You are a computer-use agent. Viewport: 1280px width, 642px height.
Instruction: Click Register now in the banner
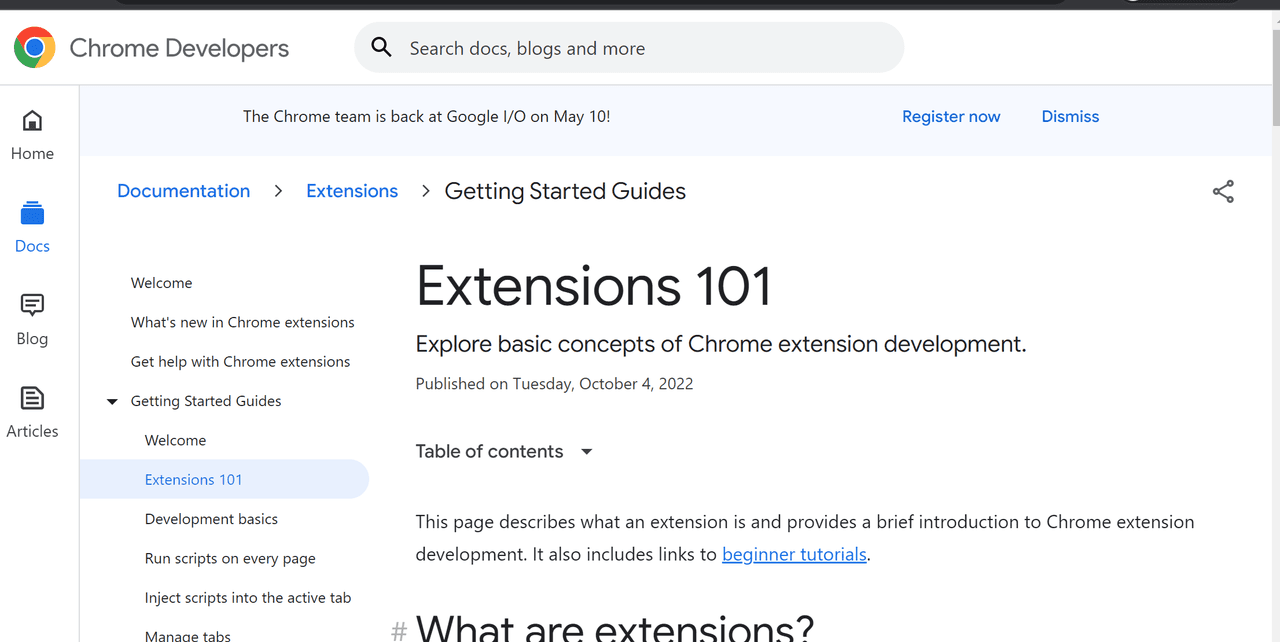pyautogui.click(x=951, y=116)
